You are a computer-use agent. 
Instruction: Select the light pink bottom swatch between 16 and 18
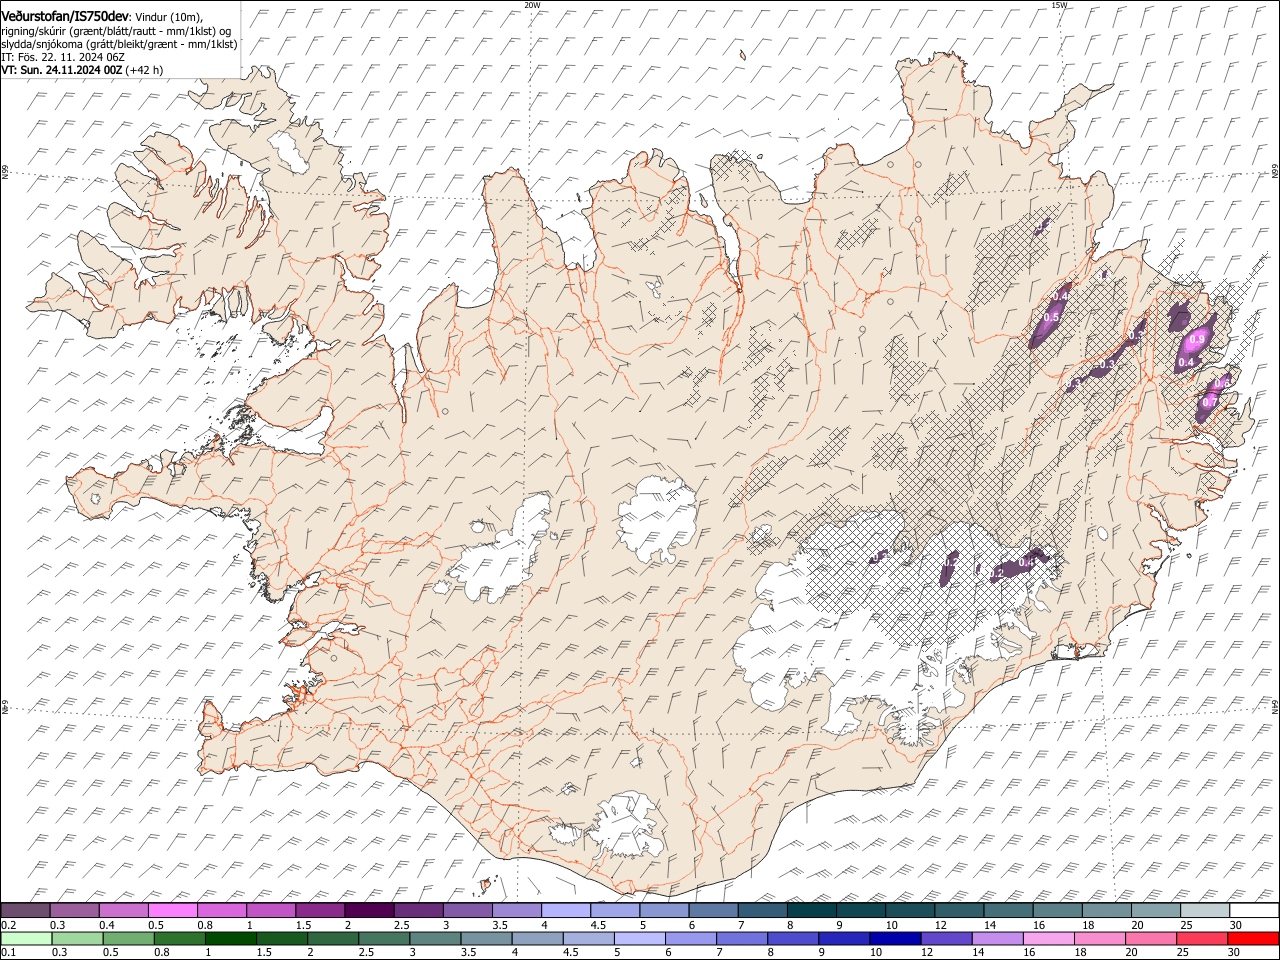tap(1049, 938)
